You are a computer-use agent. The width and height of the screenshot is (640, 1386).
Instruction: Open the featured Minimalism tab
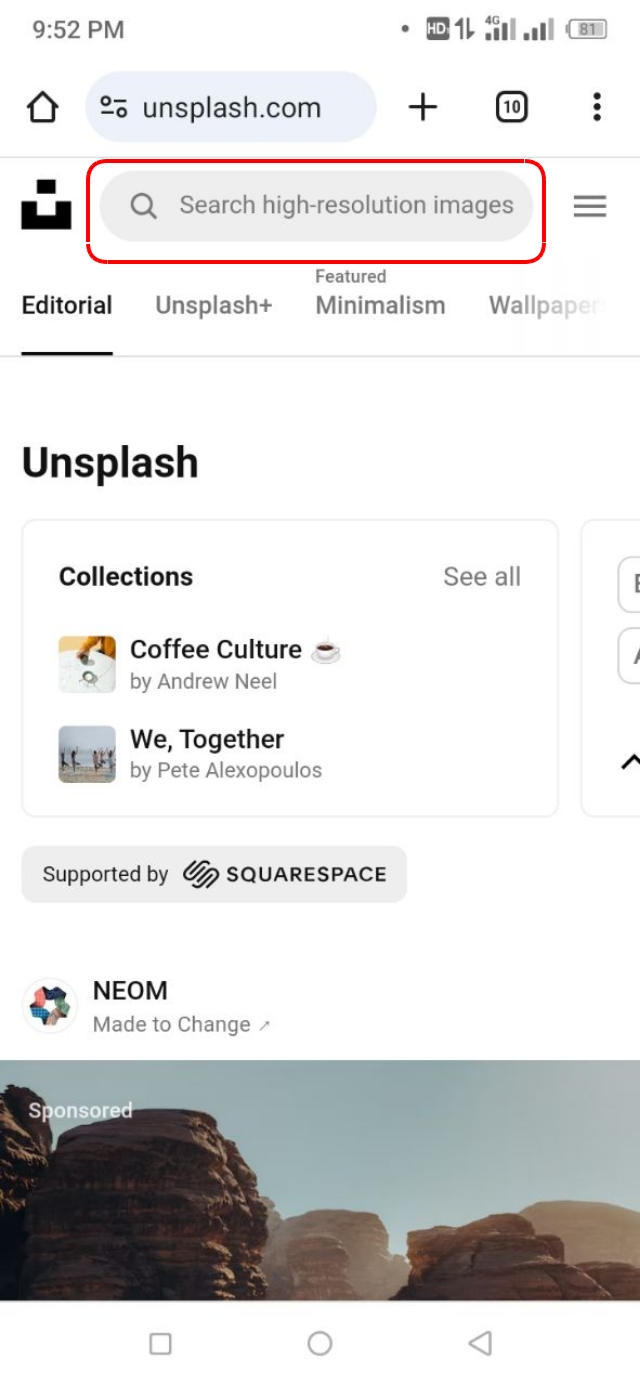pos(380,305)
